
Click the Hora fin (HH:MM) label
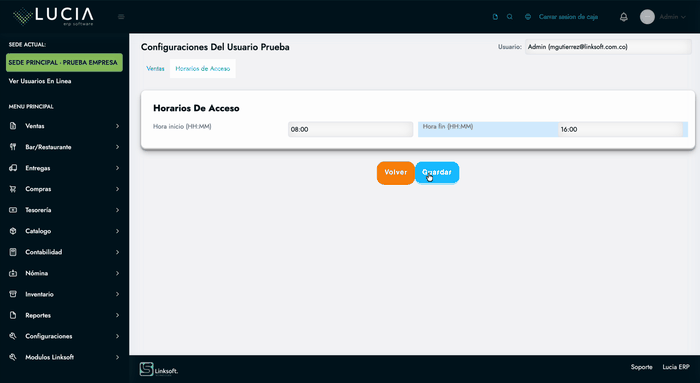[x=448, y=126]
